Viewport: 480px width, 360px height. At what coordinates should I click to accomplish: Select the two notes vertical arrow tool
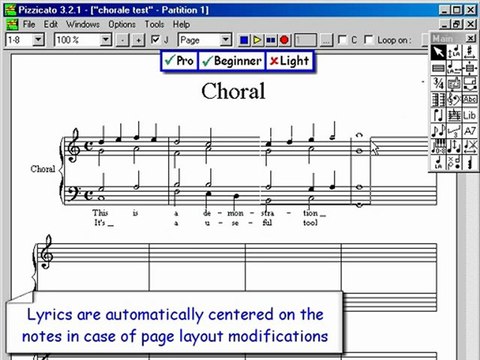point(454,146)
